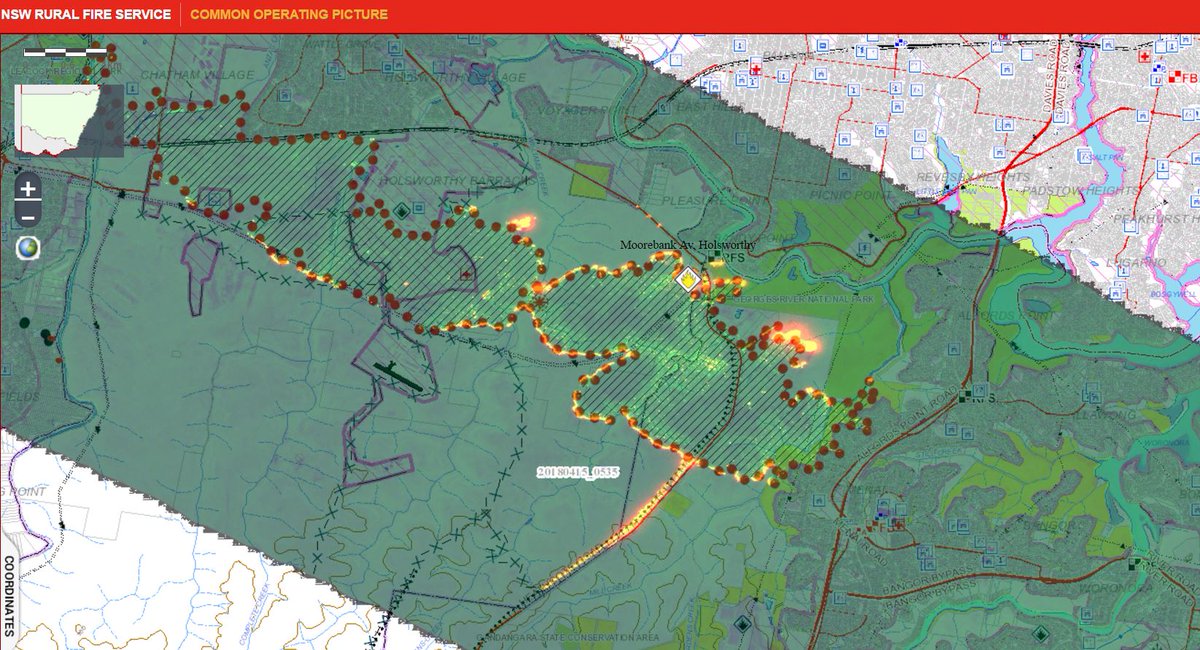Click the red cross icon beside FB marker
The image size is (1200, 650).
point(1143,58)
